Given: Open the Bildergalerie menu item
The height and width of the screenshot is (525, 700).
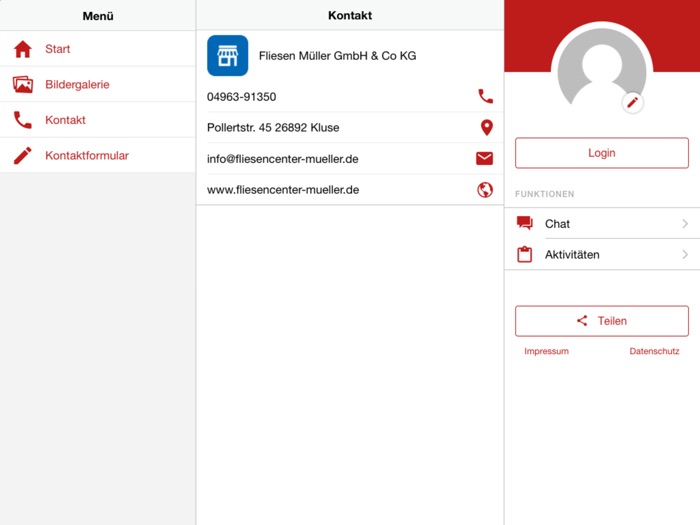Looking at the screenshot, I should pos(98,84).
